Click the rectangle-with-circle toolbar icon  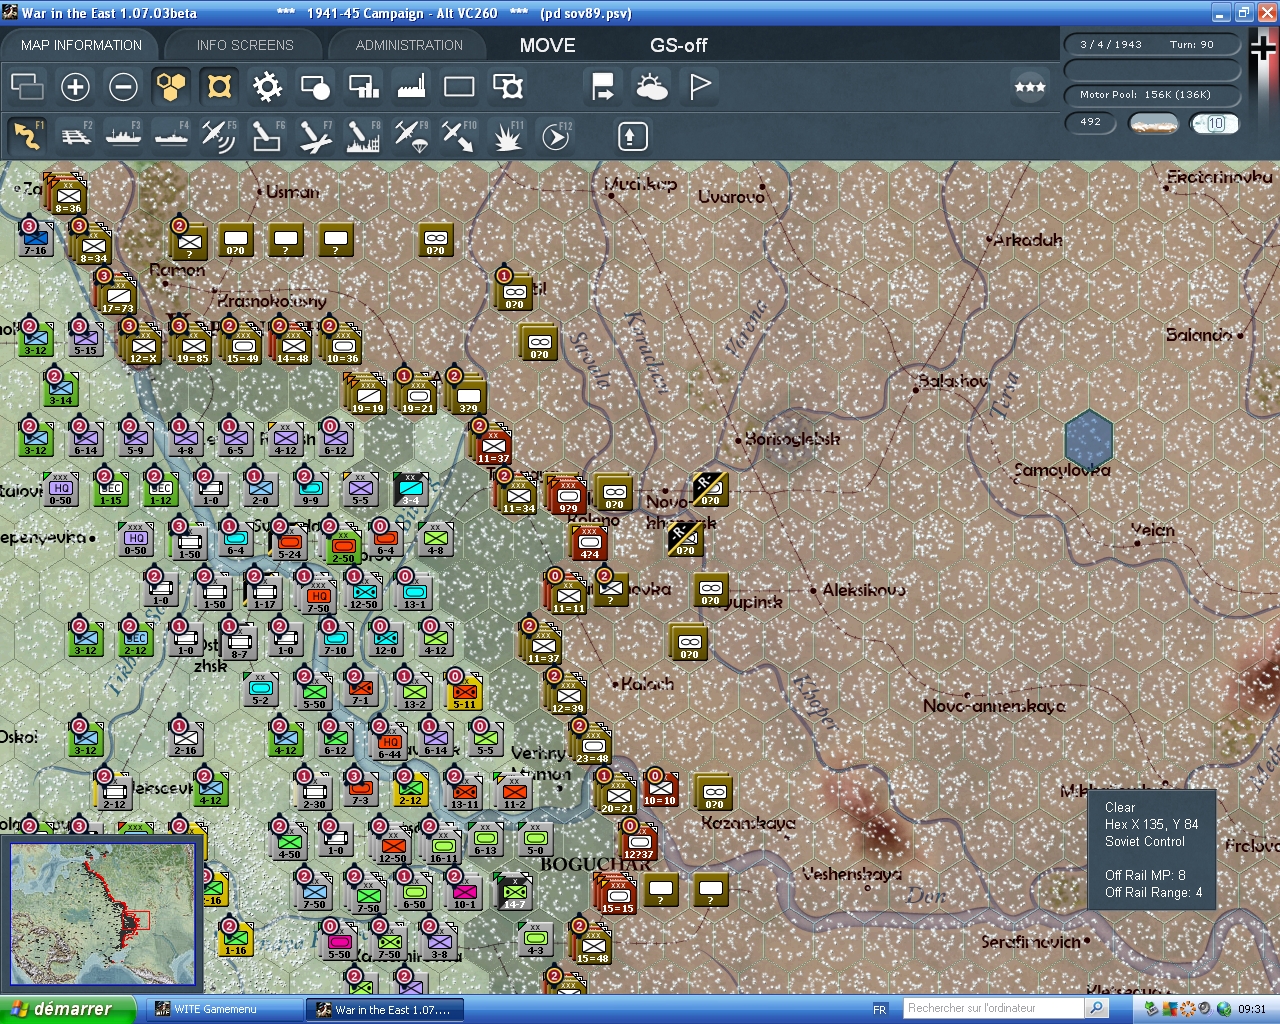click(x=315, y=87)
